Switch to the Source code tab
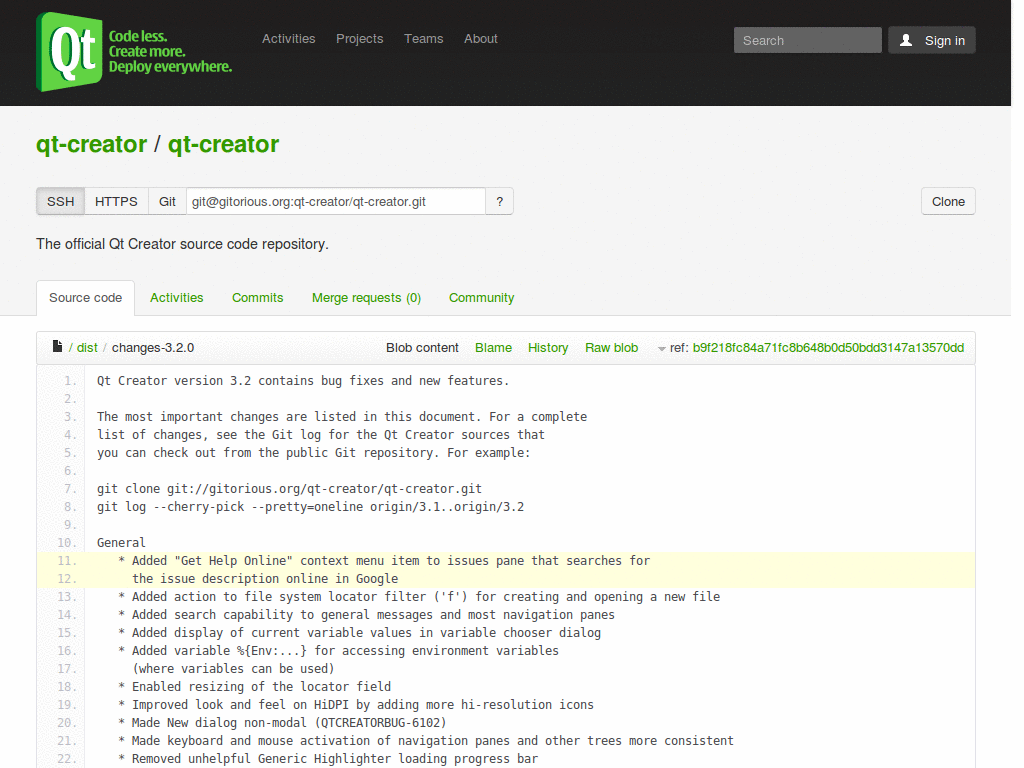The image size is (1024, 768). tap(86, 298)
